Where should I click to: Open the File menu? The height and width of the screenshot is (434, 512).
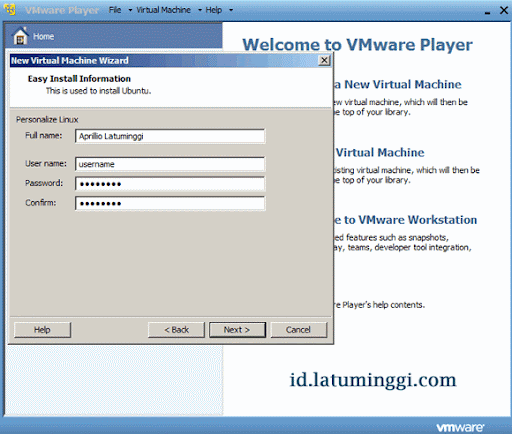click(x=115, y=10)
